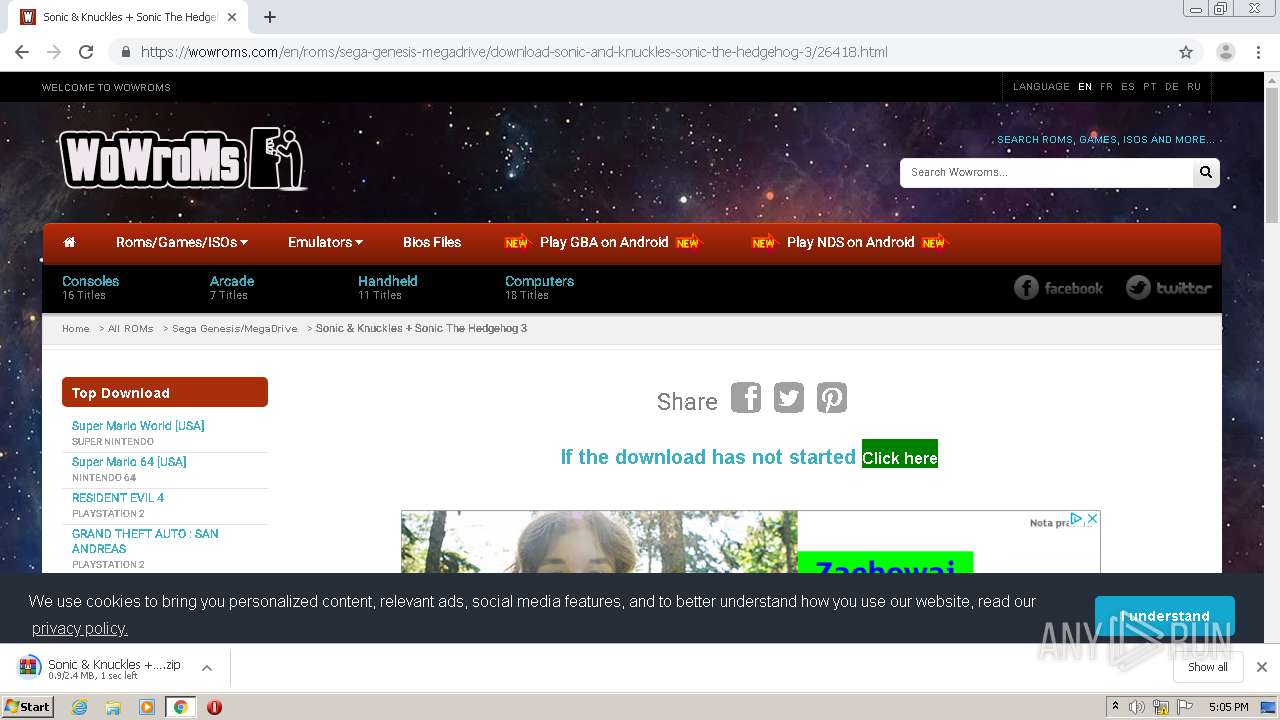Image resolution: width=1280 pixels, height=720 pixels.
Task: Launch Internet Explorer from the taskbar
Action: 79,707
